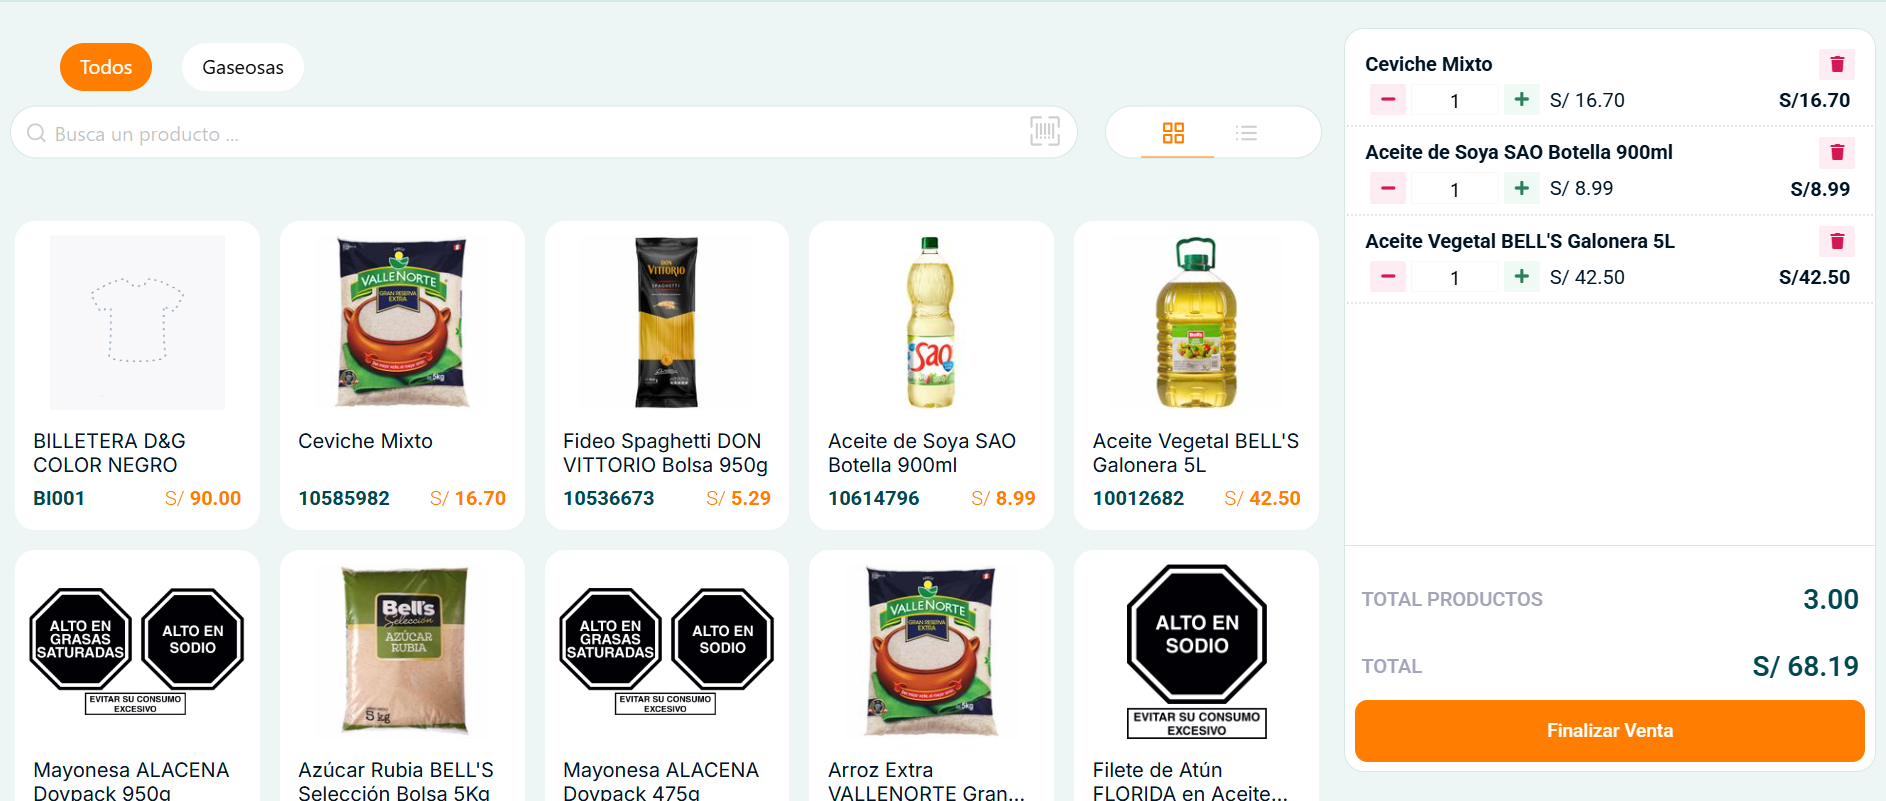
Task: Switch to list view layout
Action: (1246, 133)
